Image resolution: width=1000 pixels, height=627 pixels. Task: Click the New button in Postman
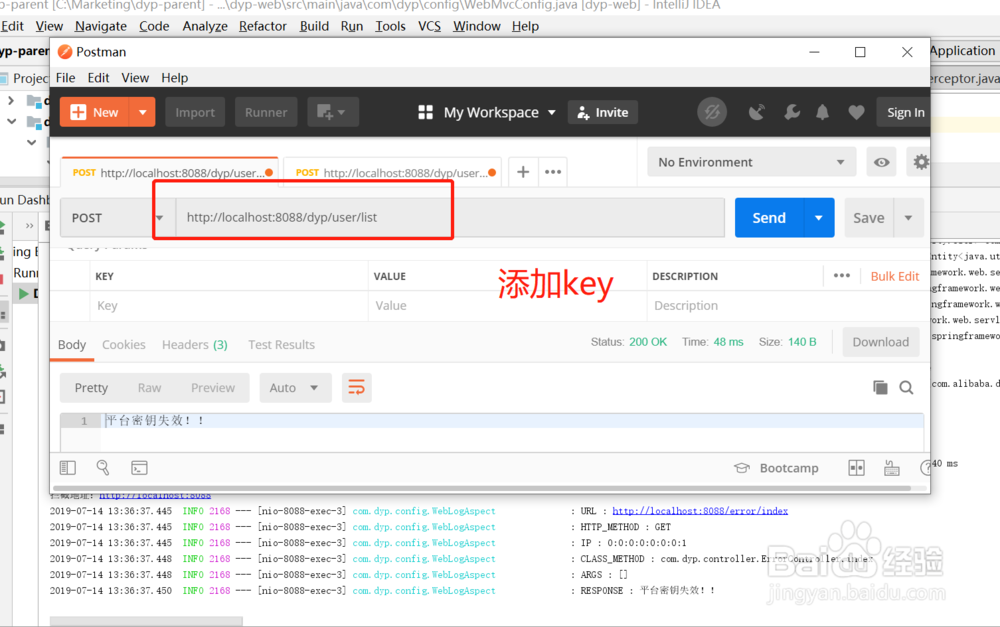click(x=95, y=112)
